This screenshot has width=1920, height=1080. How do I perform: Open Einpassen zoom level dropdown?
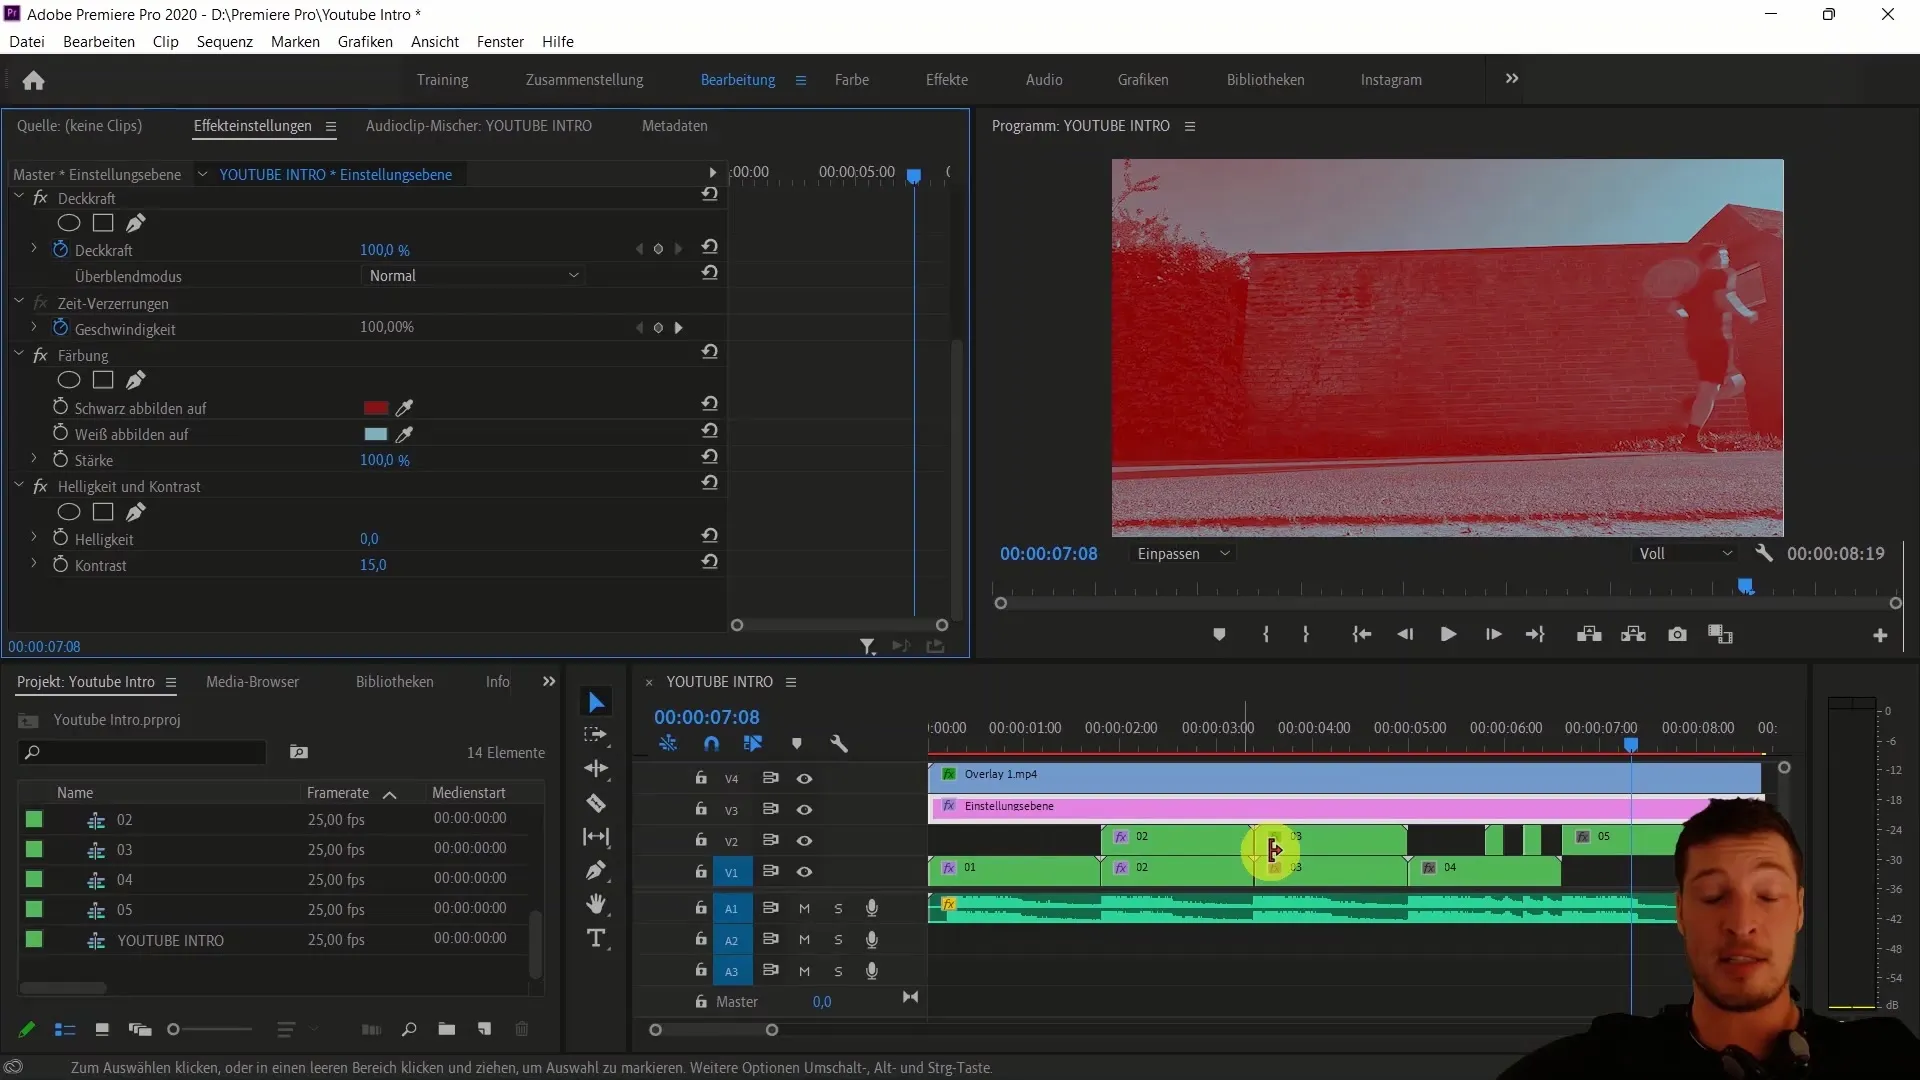1183,553
